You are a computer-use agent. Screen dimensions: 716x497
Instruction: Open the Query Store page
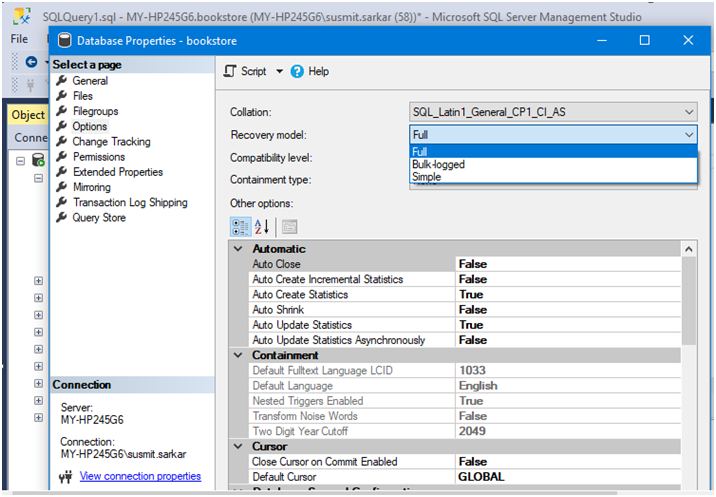coord(99,217)
